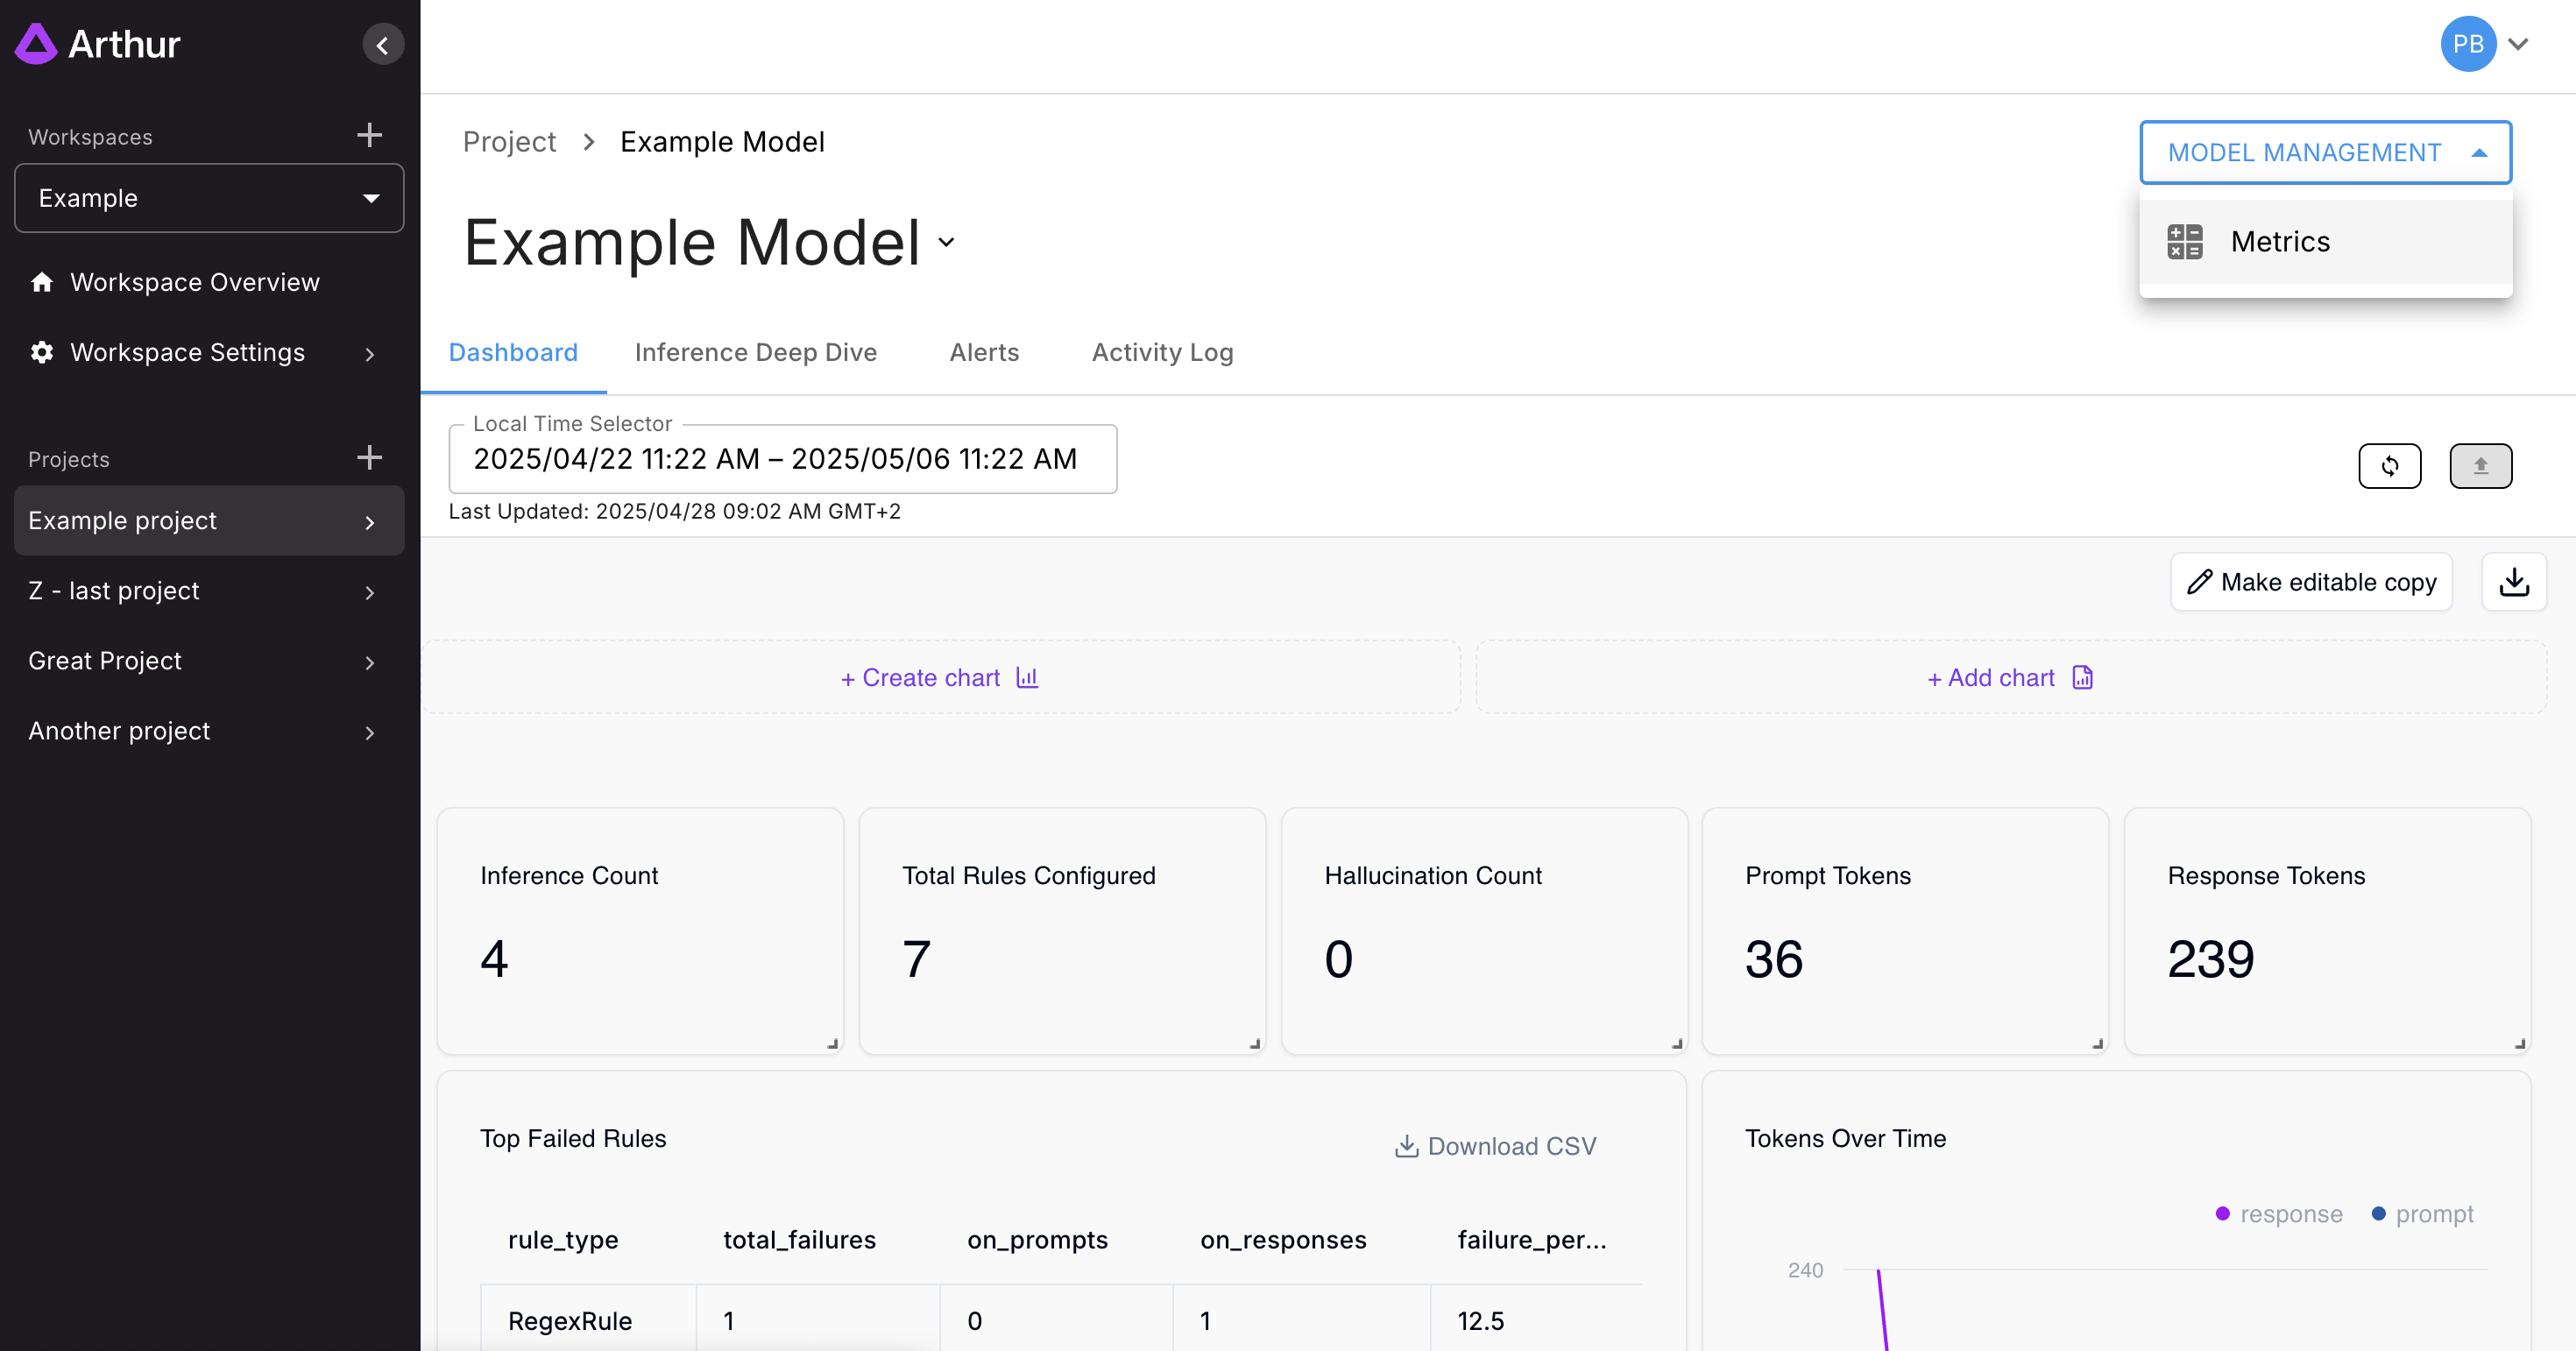Add a new project with plus icon
This screenshot has width=2576, height=1351.
point(369,457)
